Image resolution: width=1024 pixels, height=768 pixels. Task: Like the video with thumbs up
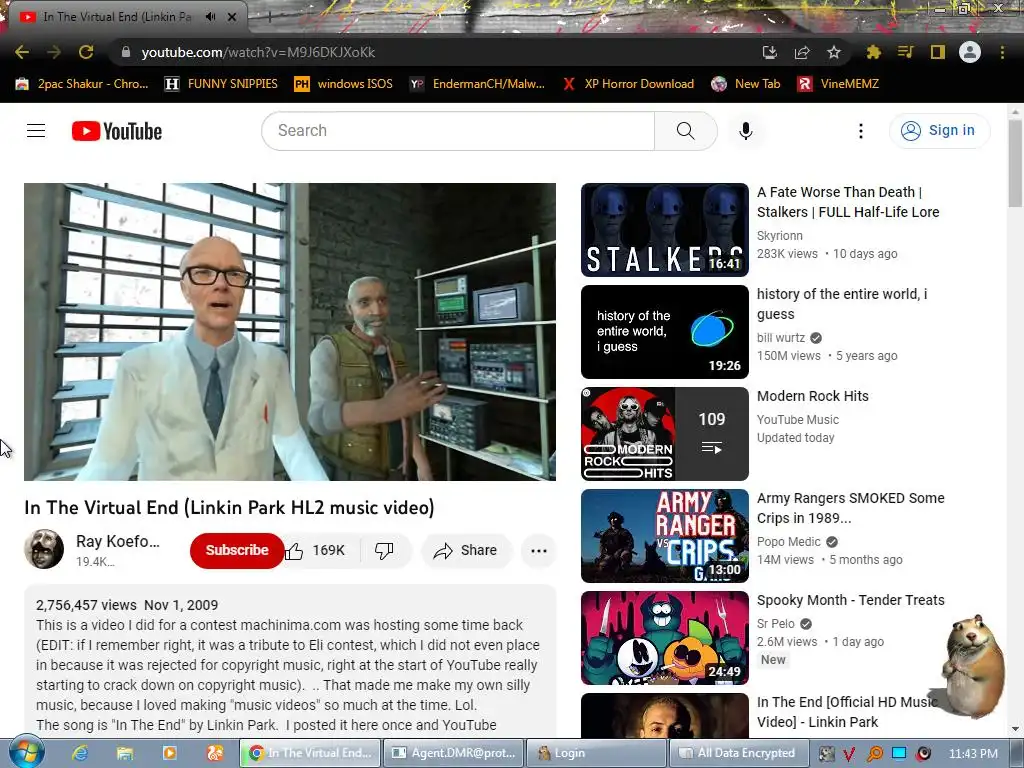(317, 551)
